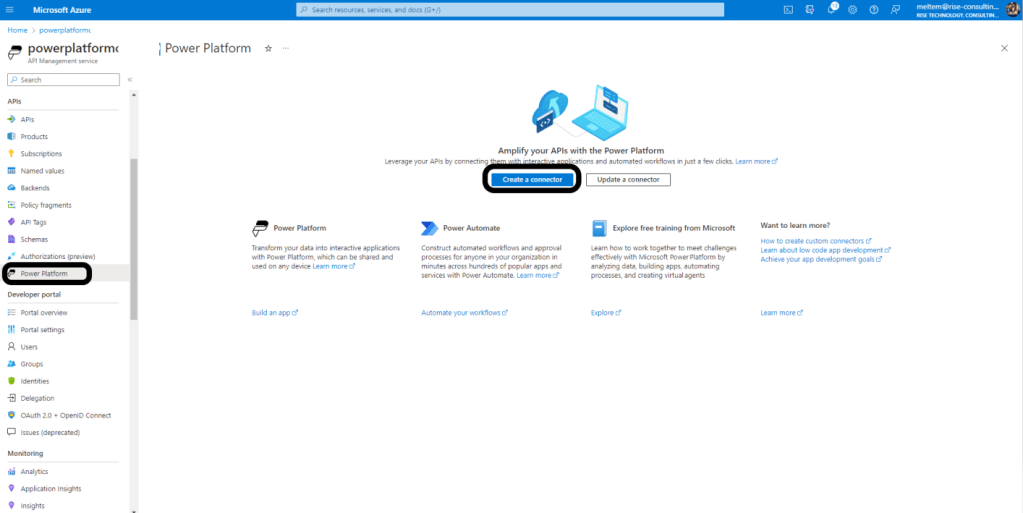Click Create a connector button

point(533,180)
